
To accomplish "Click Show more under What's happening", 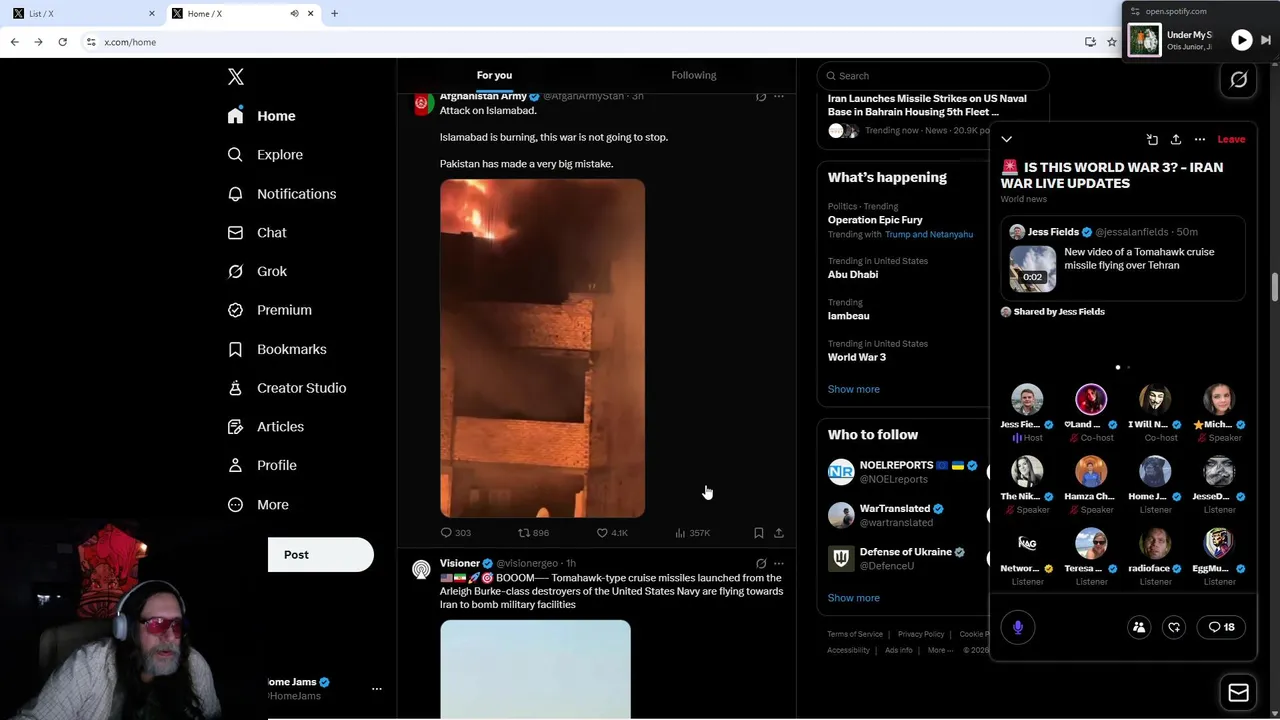I will point(854,389).
